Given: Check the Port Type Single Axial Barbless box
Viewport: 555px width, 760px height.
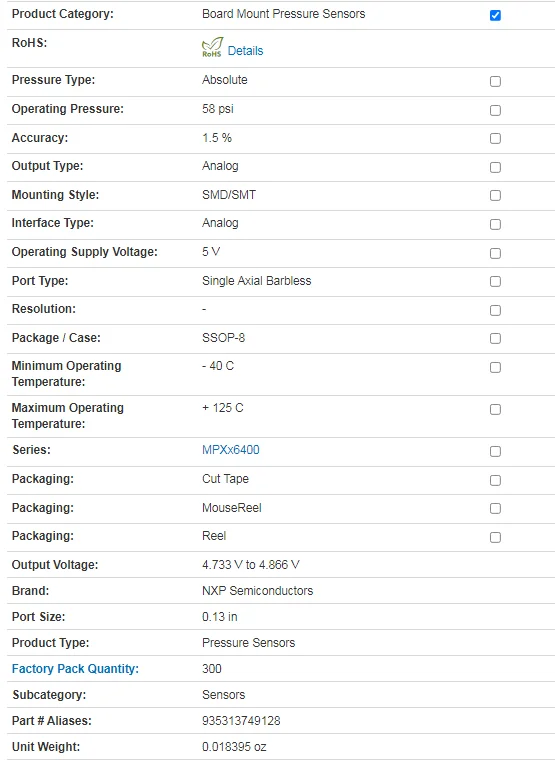Looking at the screenshot, I should click(495, 282).
